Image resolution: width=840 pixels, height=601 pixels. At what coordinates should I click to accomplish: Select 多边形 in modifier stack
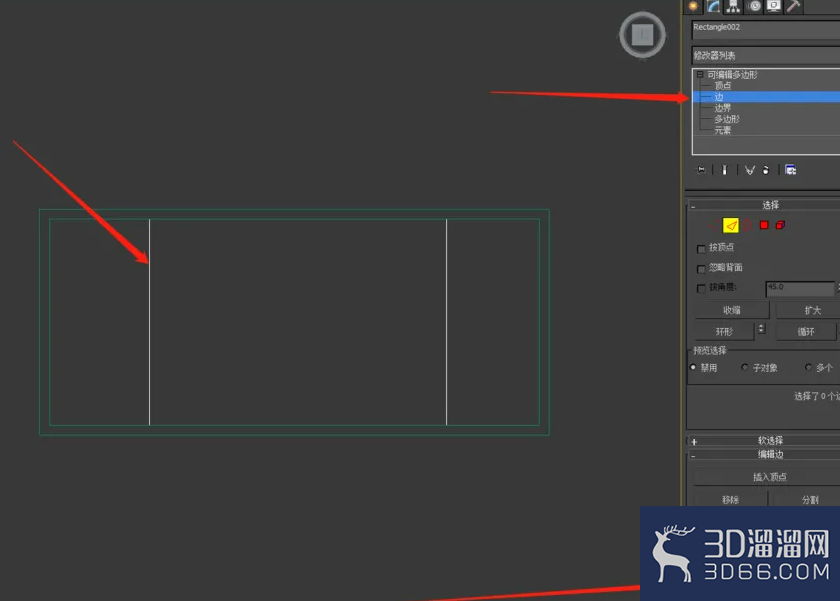727,119
